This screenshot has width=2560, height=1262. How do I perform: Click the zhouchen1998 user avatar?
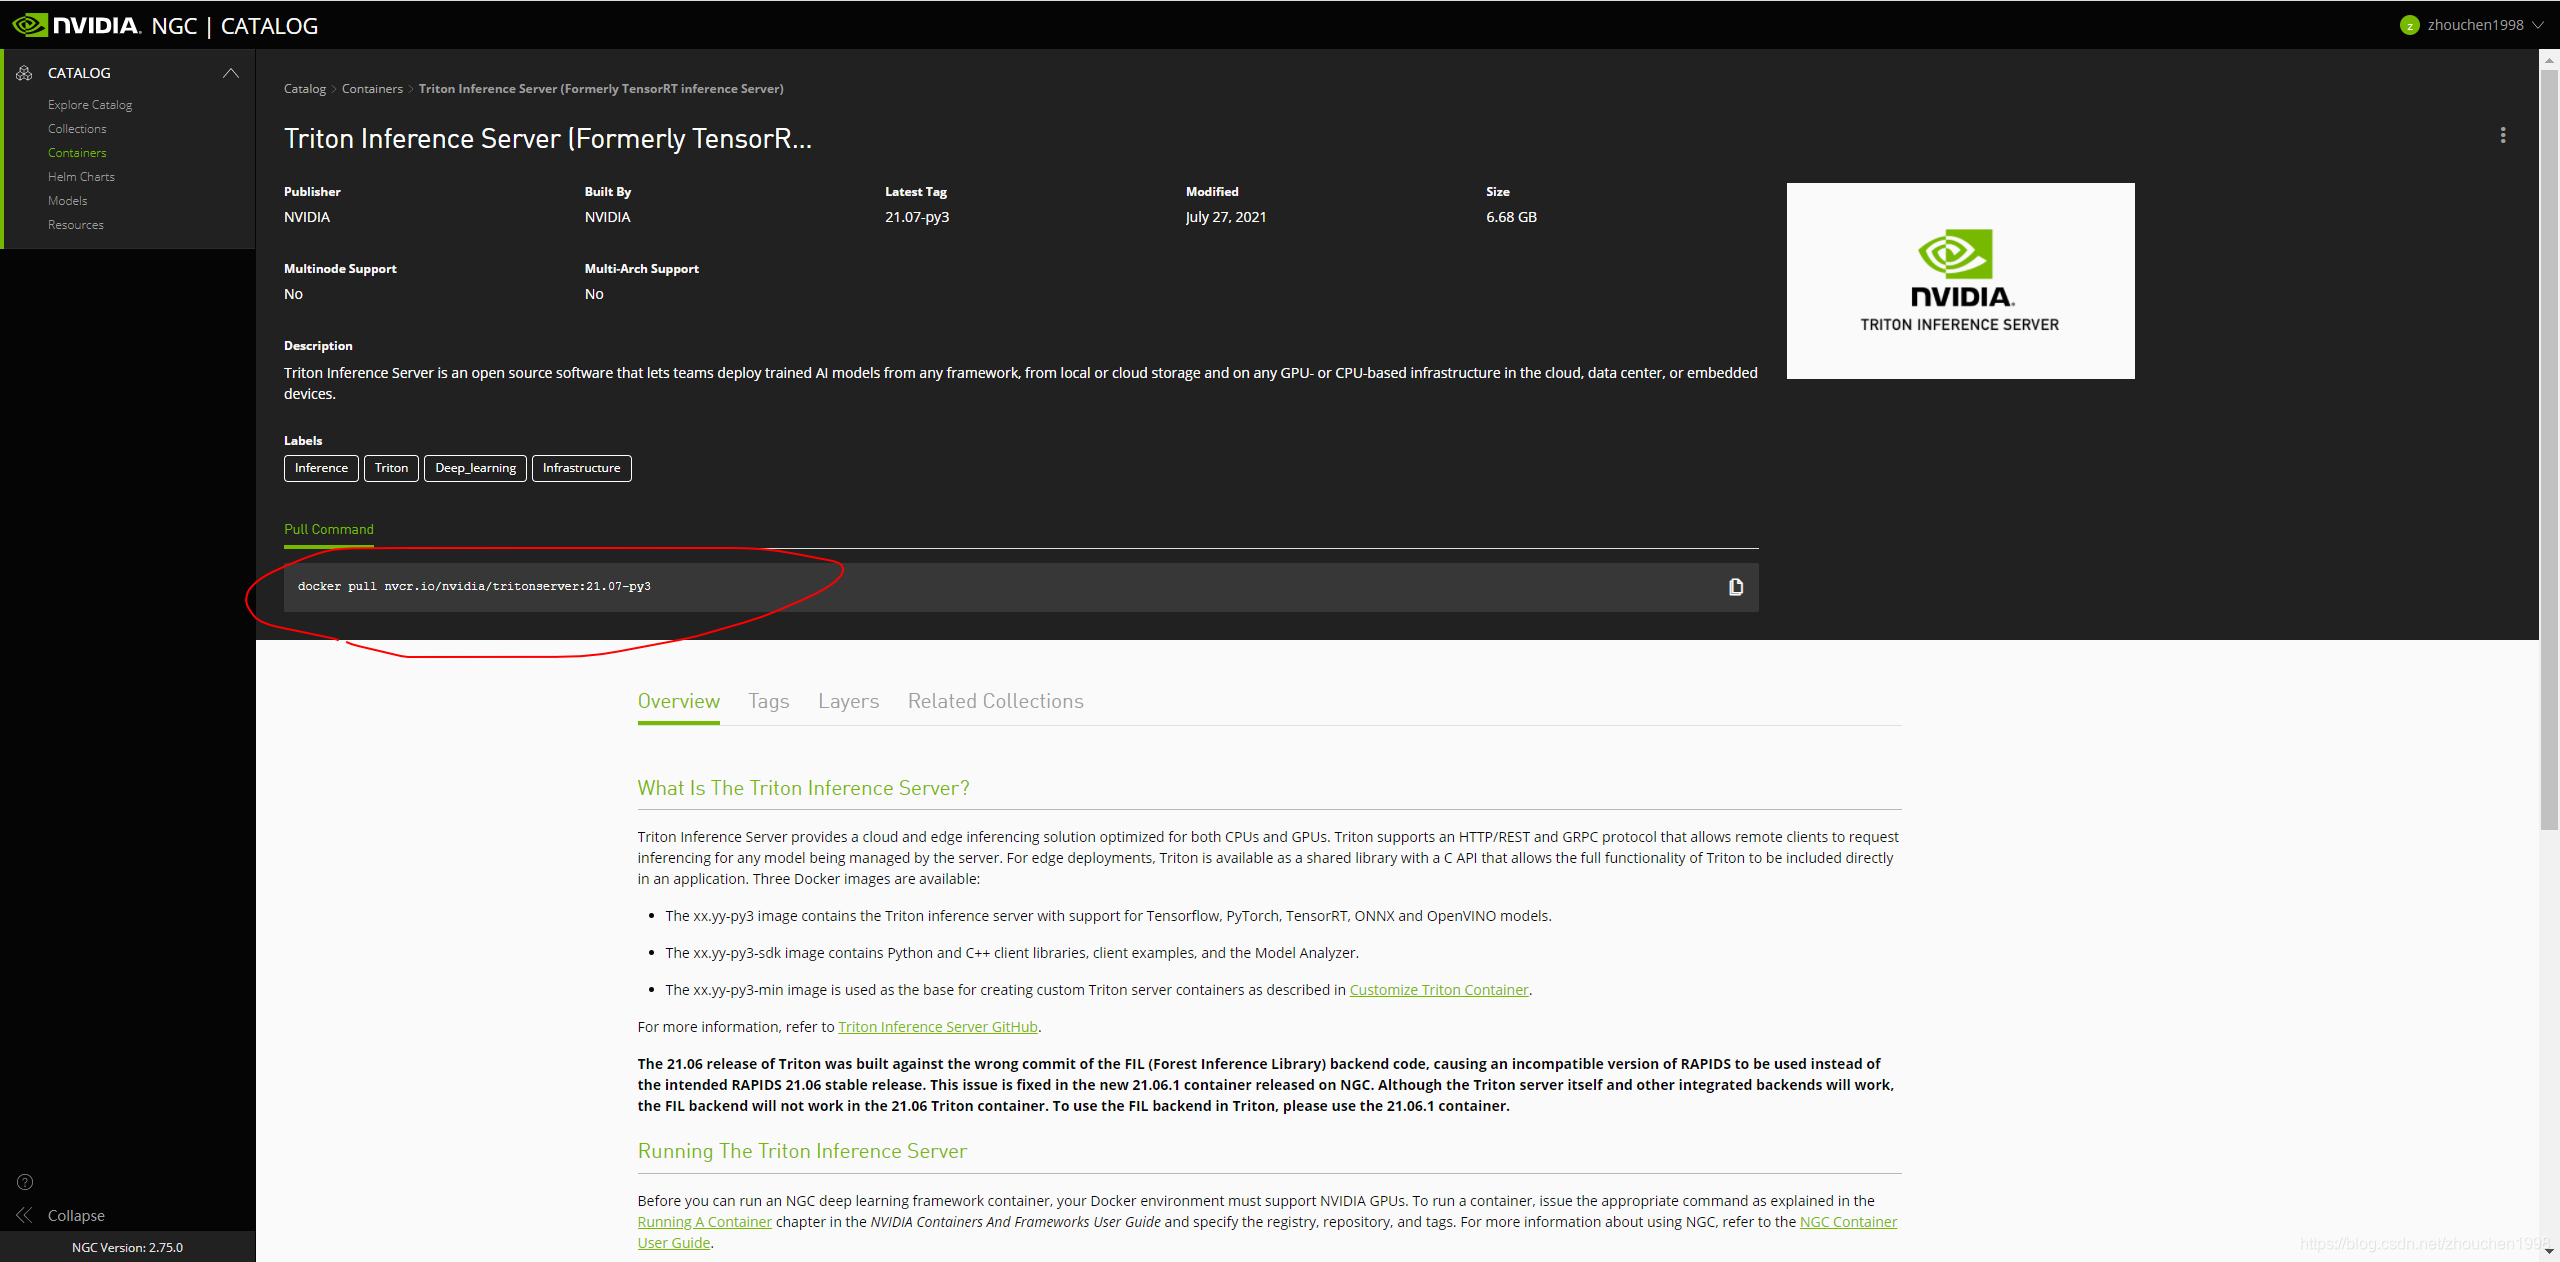[x=2409, y=25]
